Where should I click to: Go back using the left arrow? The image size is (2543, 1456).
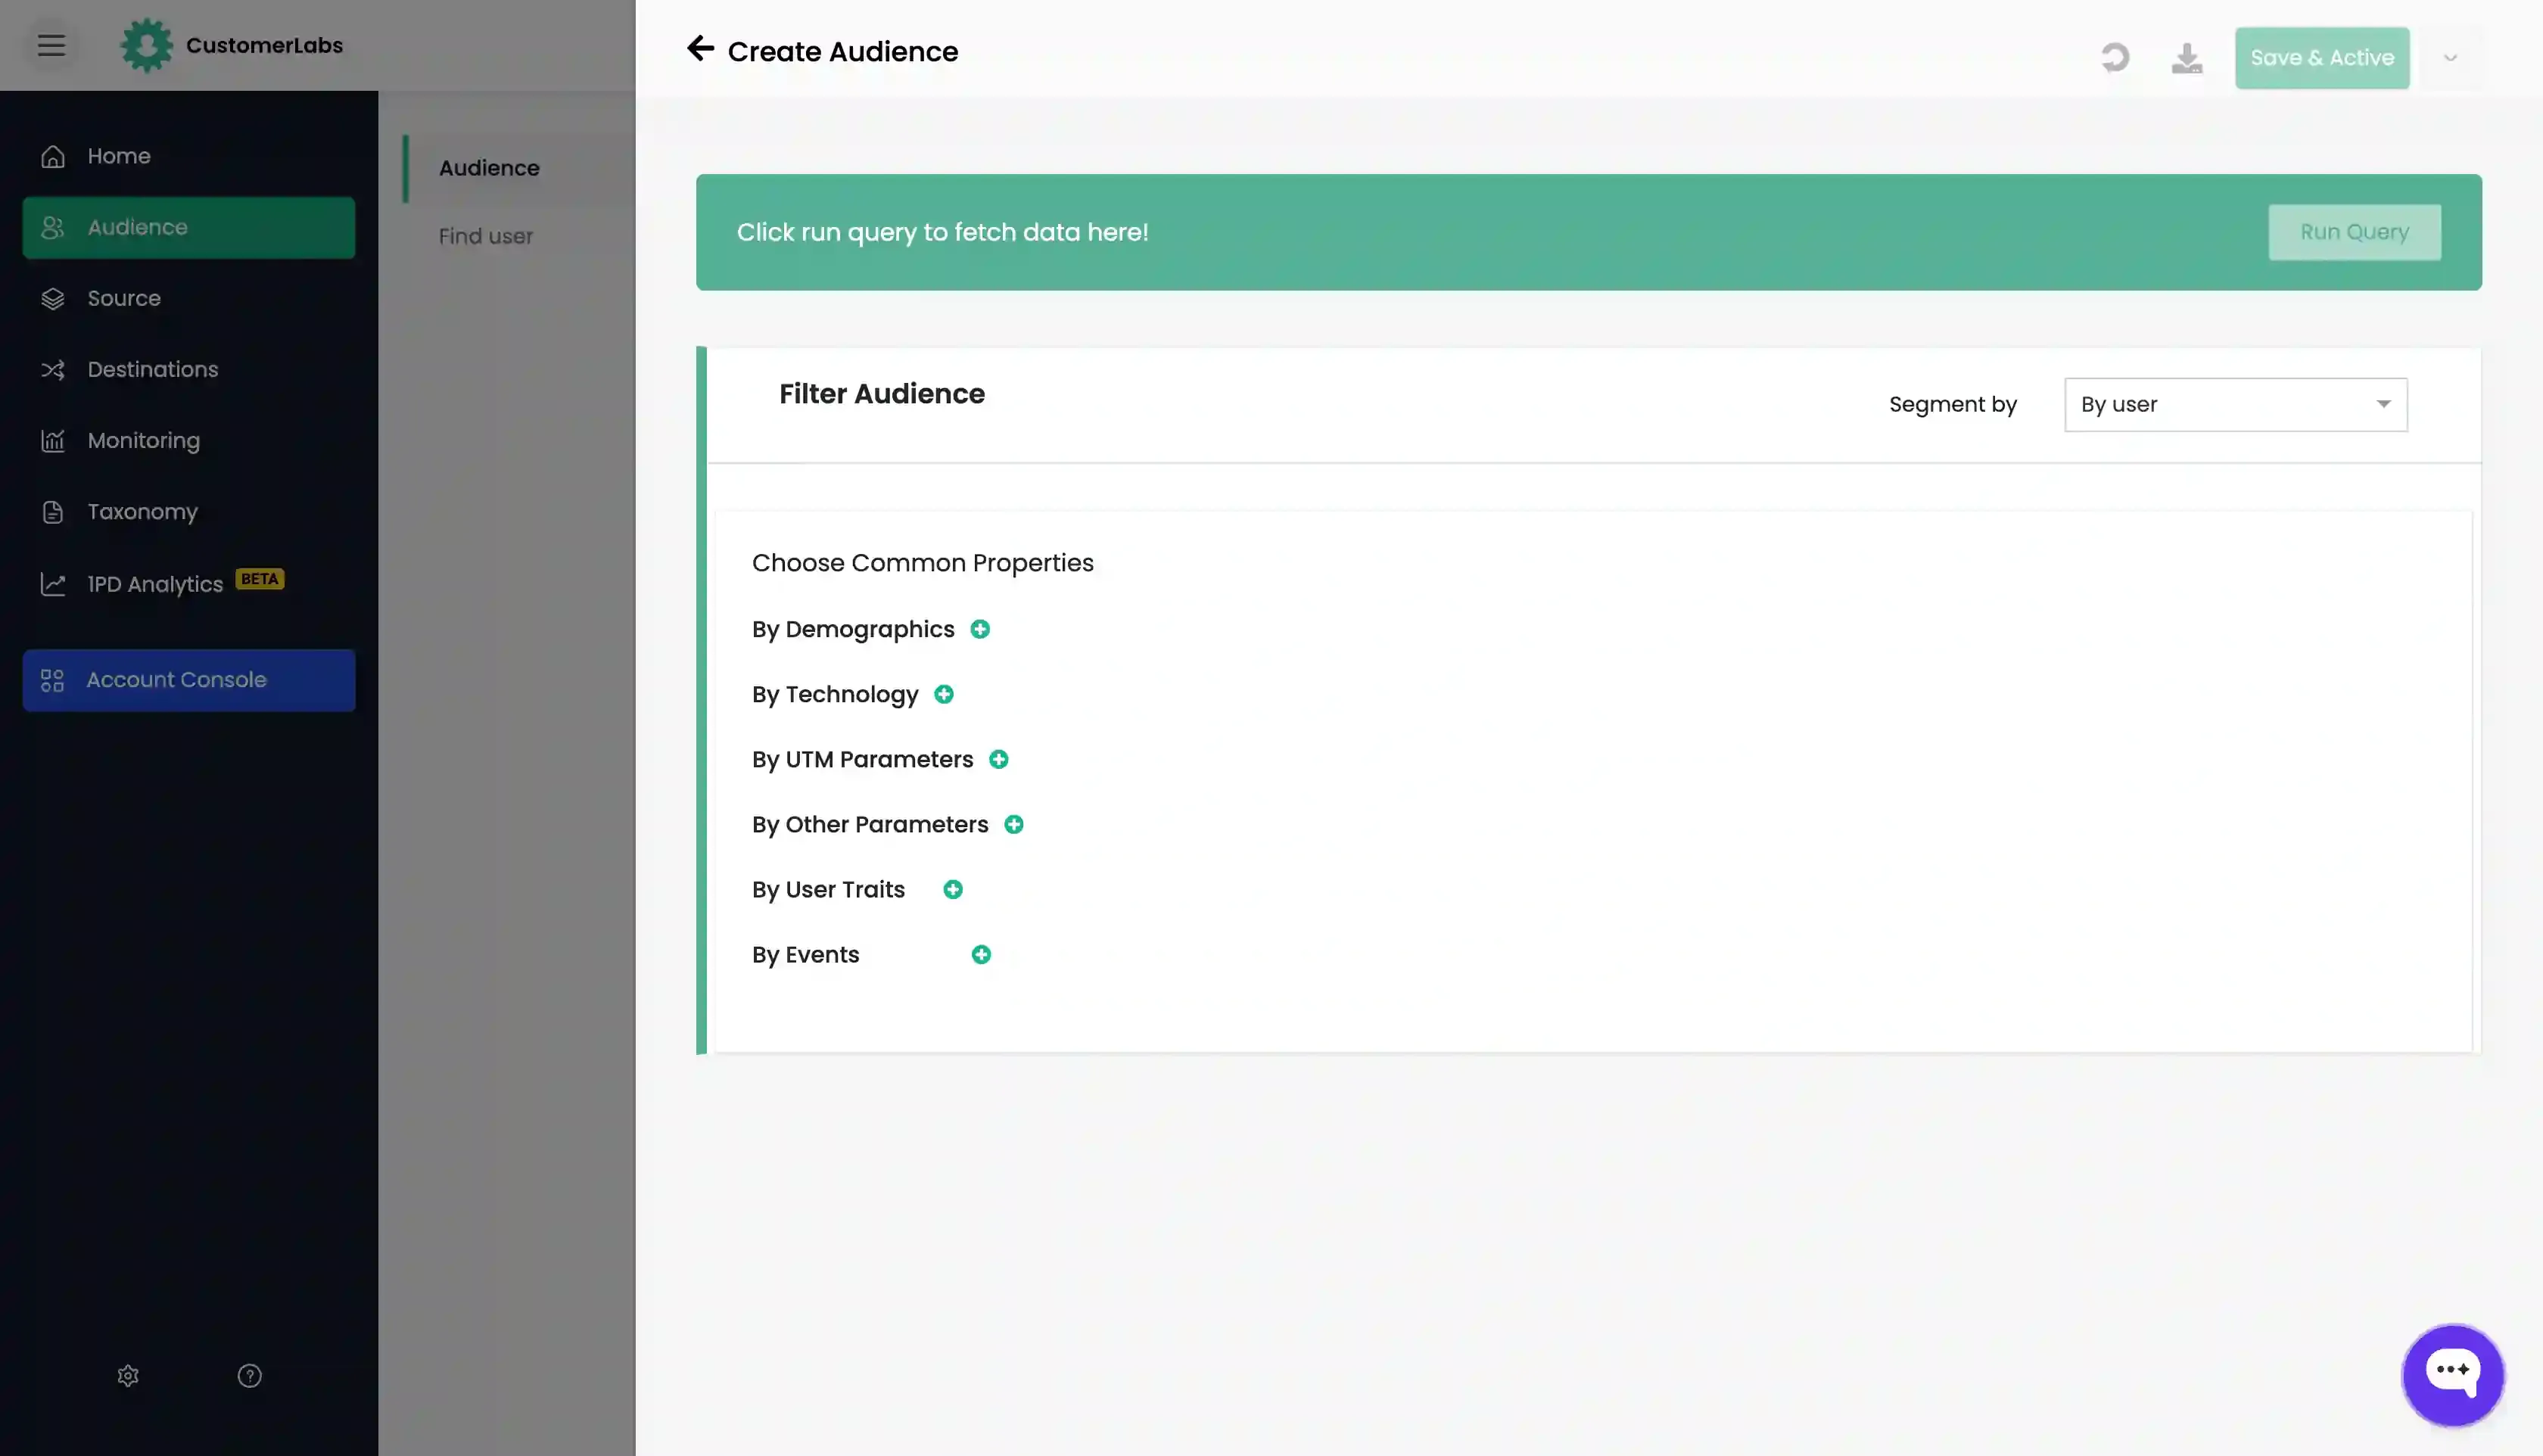(700, 48)
